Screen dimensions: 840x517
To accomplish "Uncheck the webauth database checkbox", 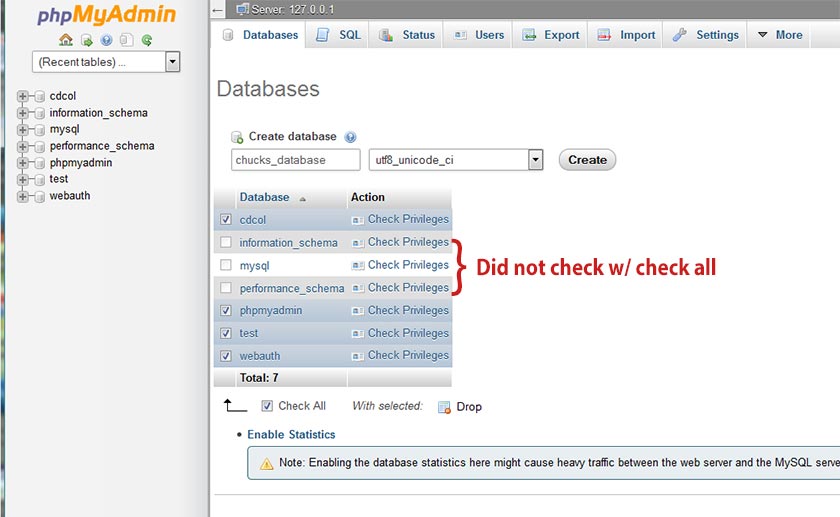I will pos(226,356).
